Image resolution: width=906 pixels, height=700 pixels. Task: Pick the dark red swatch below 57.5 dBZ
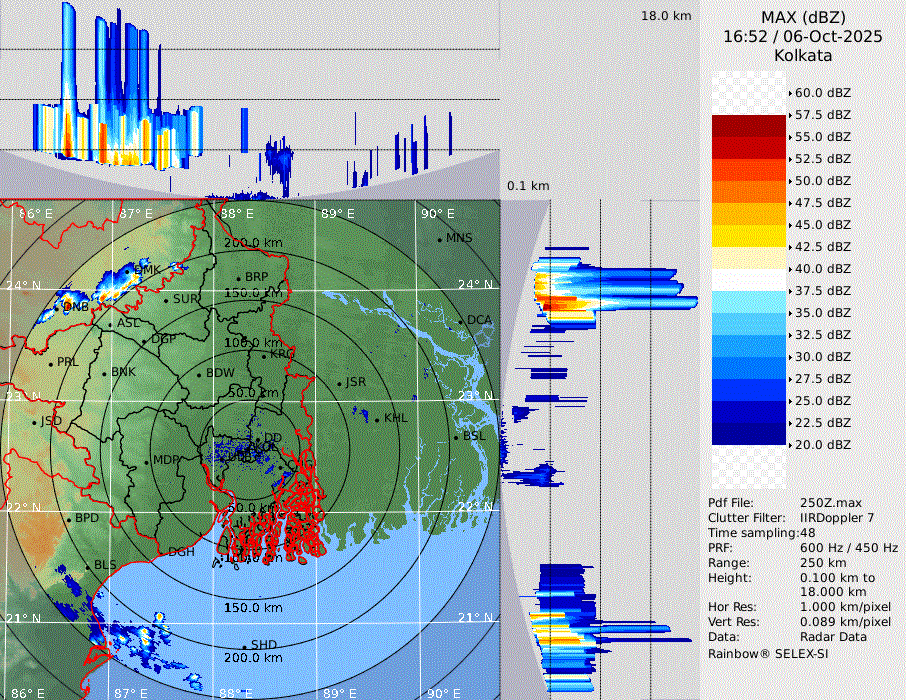pos(749,126)
